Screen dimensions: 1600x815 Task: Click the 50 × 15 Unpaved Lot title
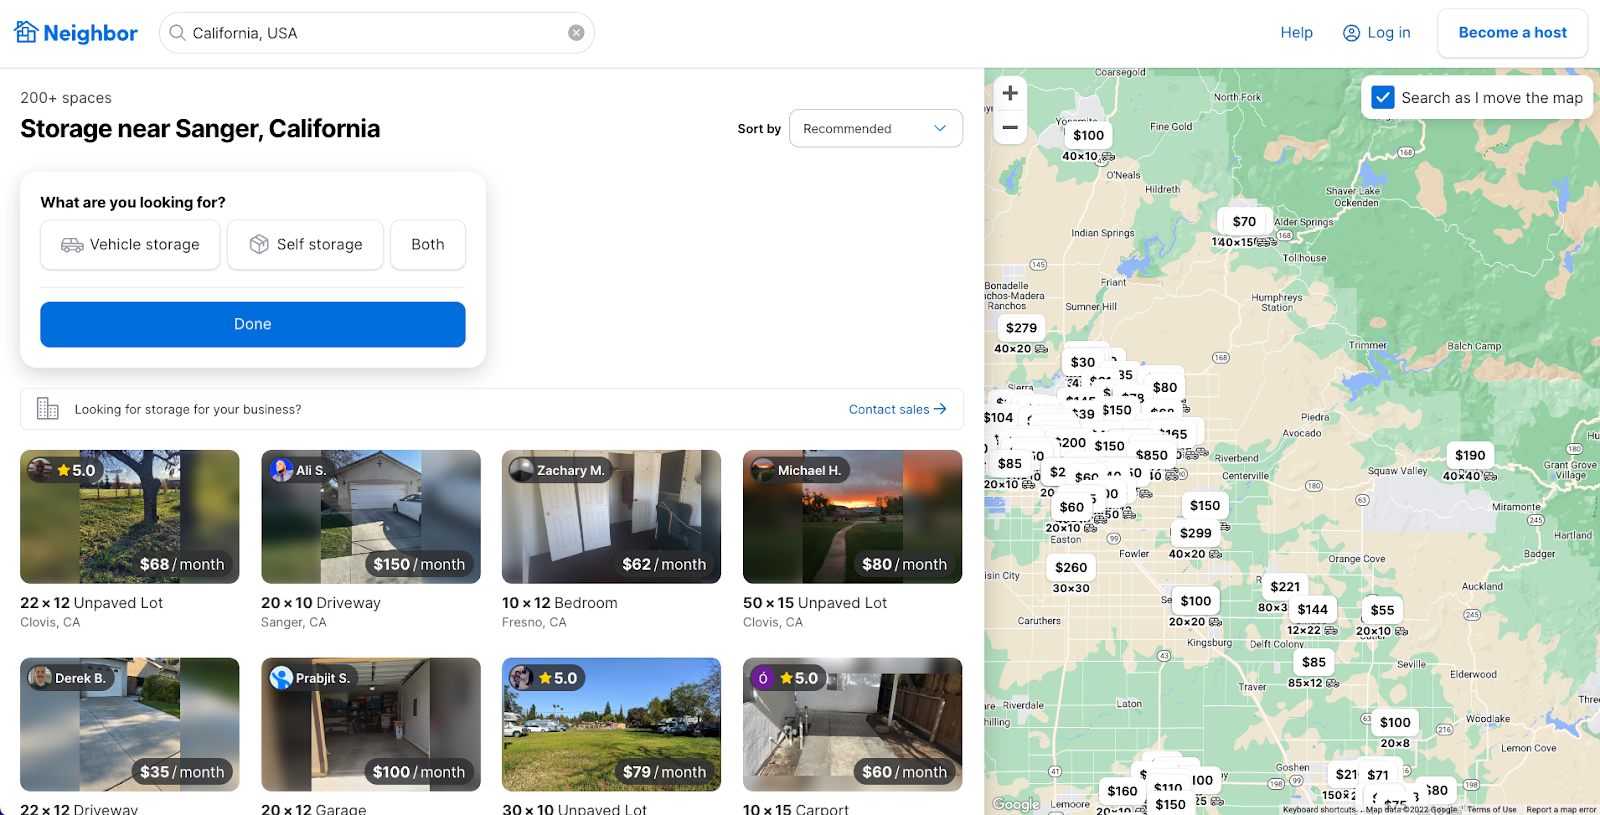pos(815,603)
